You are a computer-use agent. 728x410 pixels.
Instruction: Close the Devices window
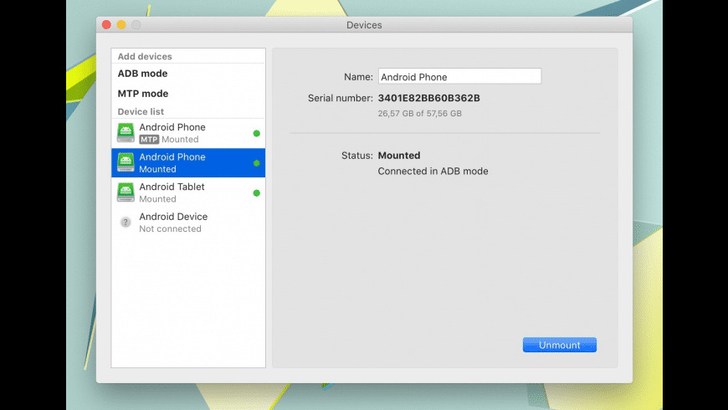click(x=106, y=25)
